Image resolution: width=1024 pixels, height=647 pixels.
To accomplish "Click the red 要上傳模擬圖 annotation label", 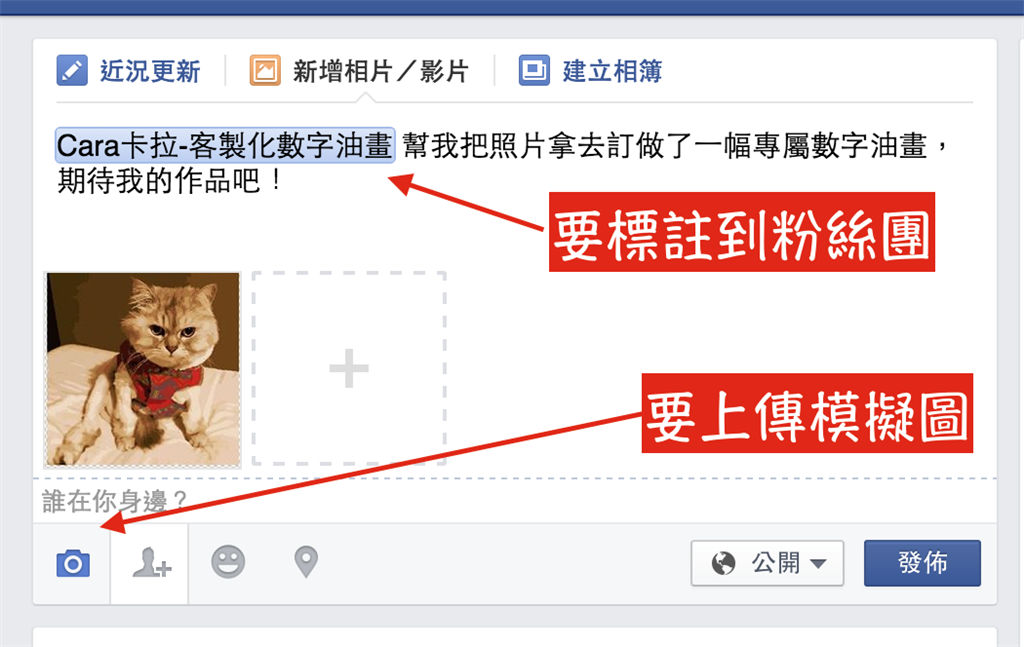I will (x=807, y=413).
